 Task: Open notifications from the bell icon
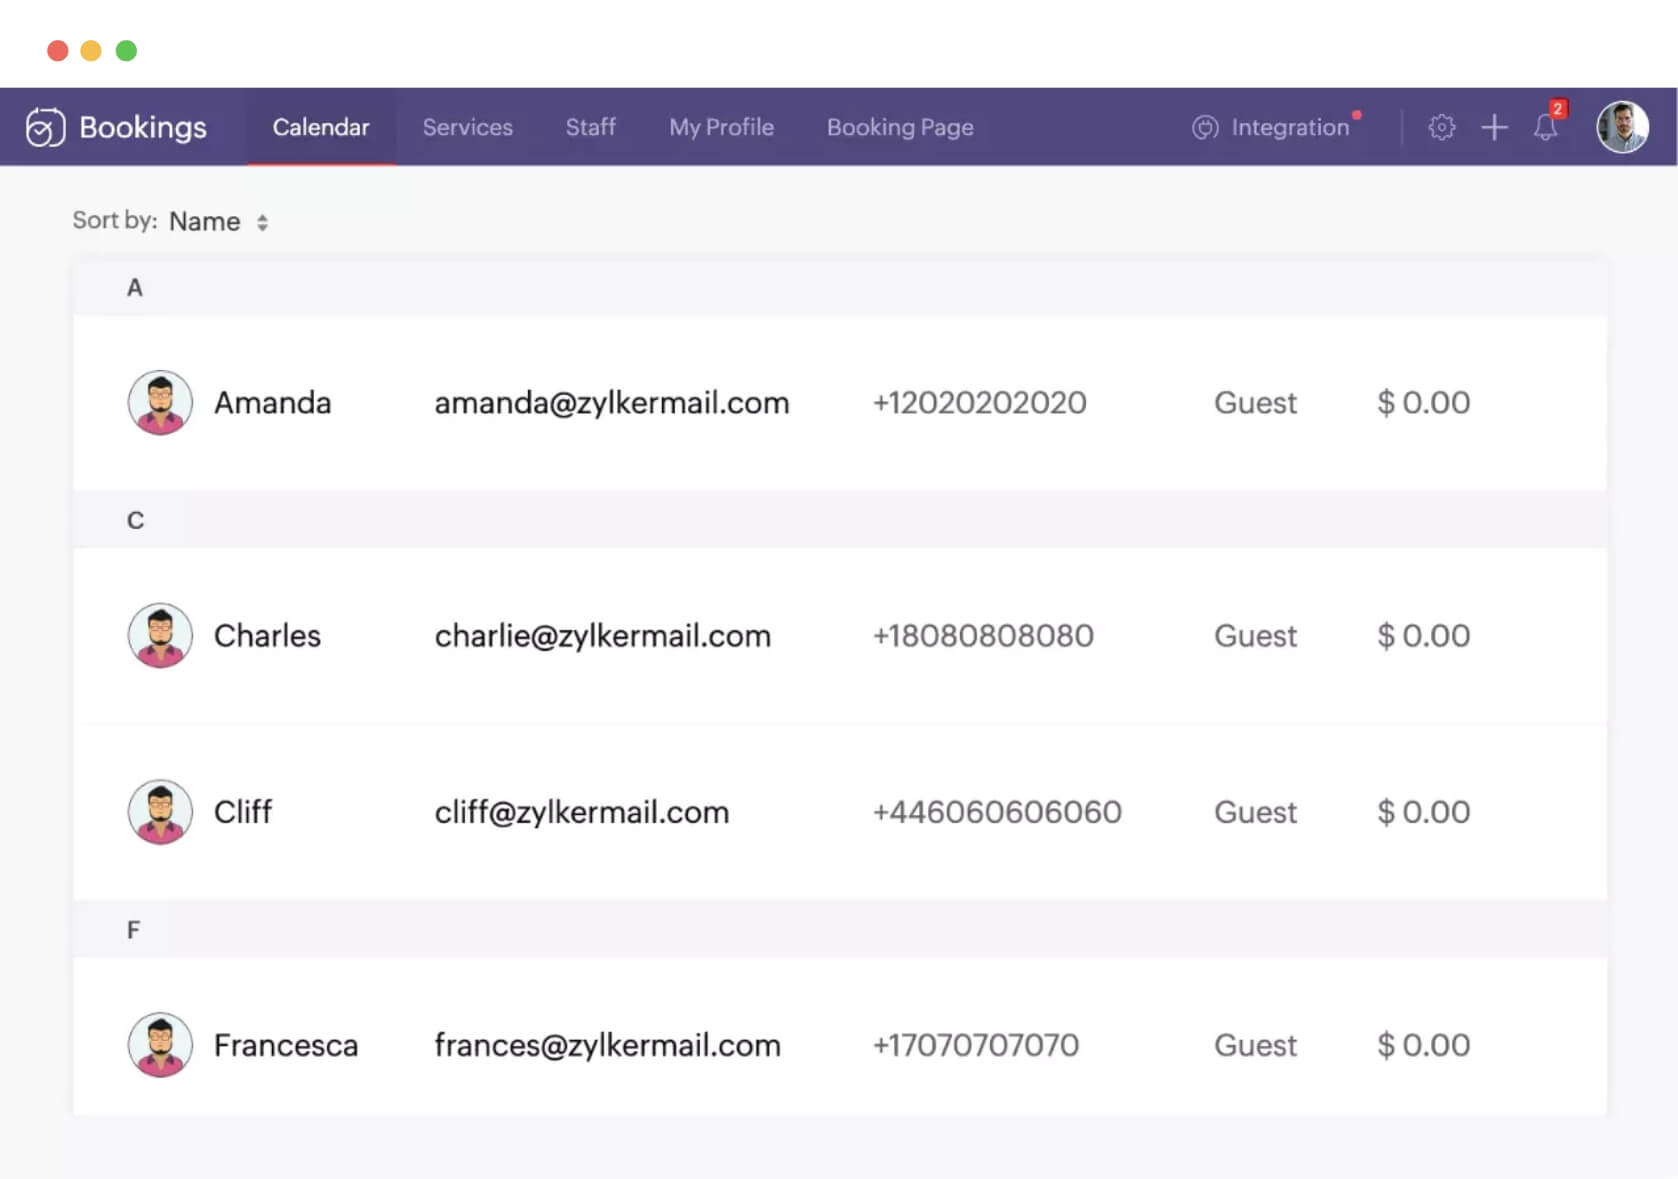point(1543,129)
